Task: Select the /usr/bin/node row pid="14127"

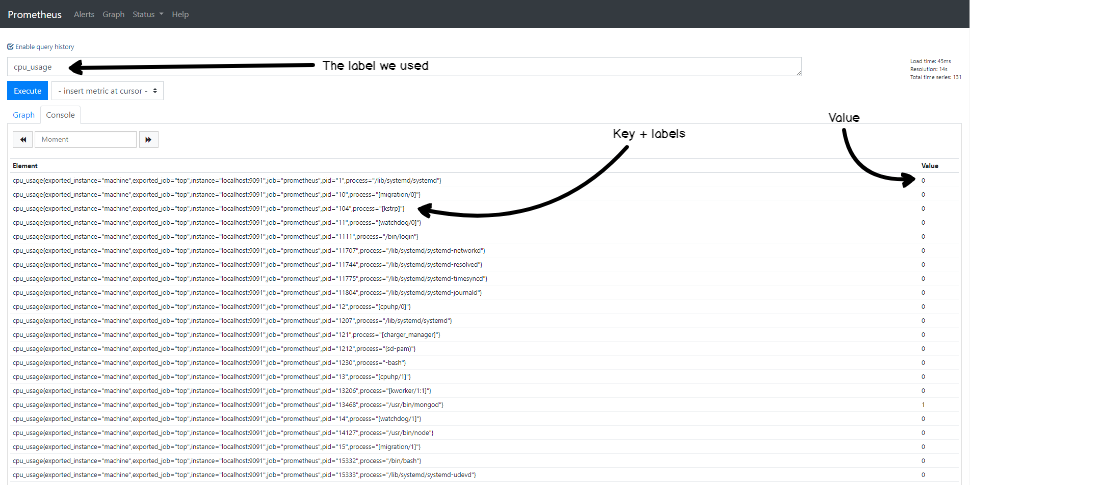Action: [x=485, y=433]
